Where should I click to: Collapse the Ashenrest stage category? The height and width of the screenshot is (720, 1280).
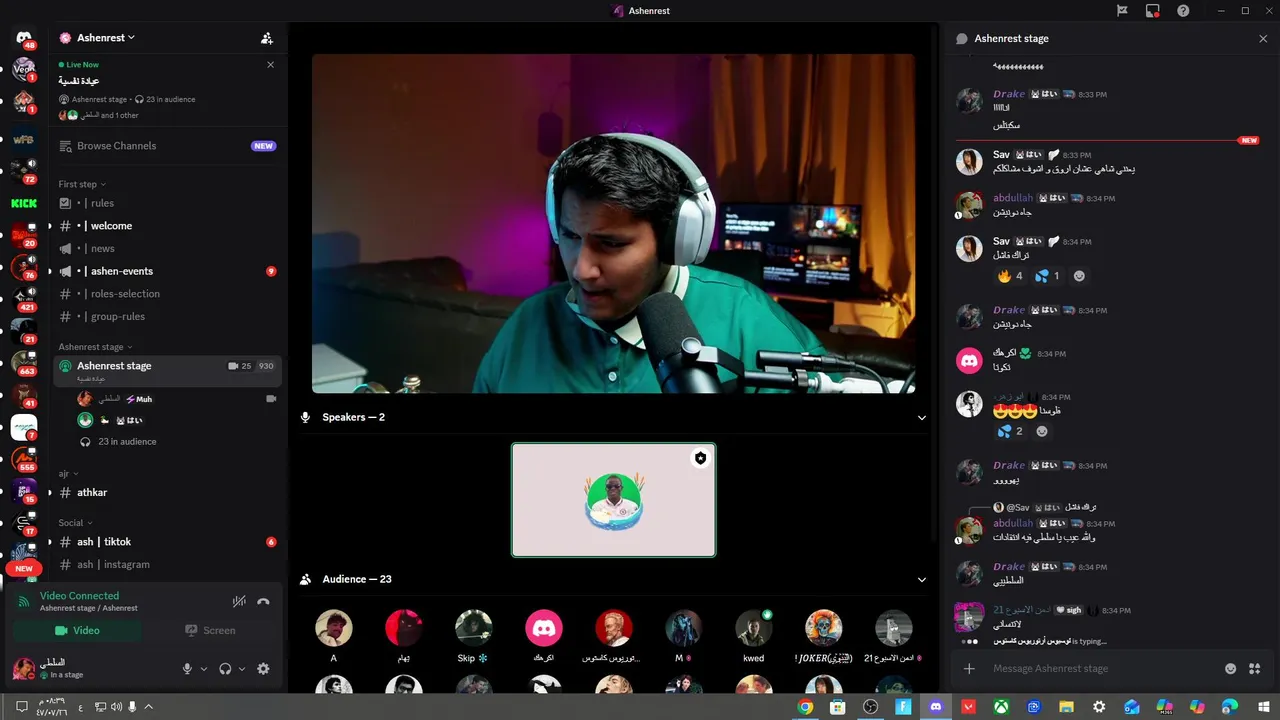click(95, 347)
